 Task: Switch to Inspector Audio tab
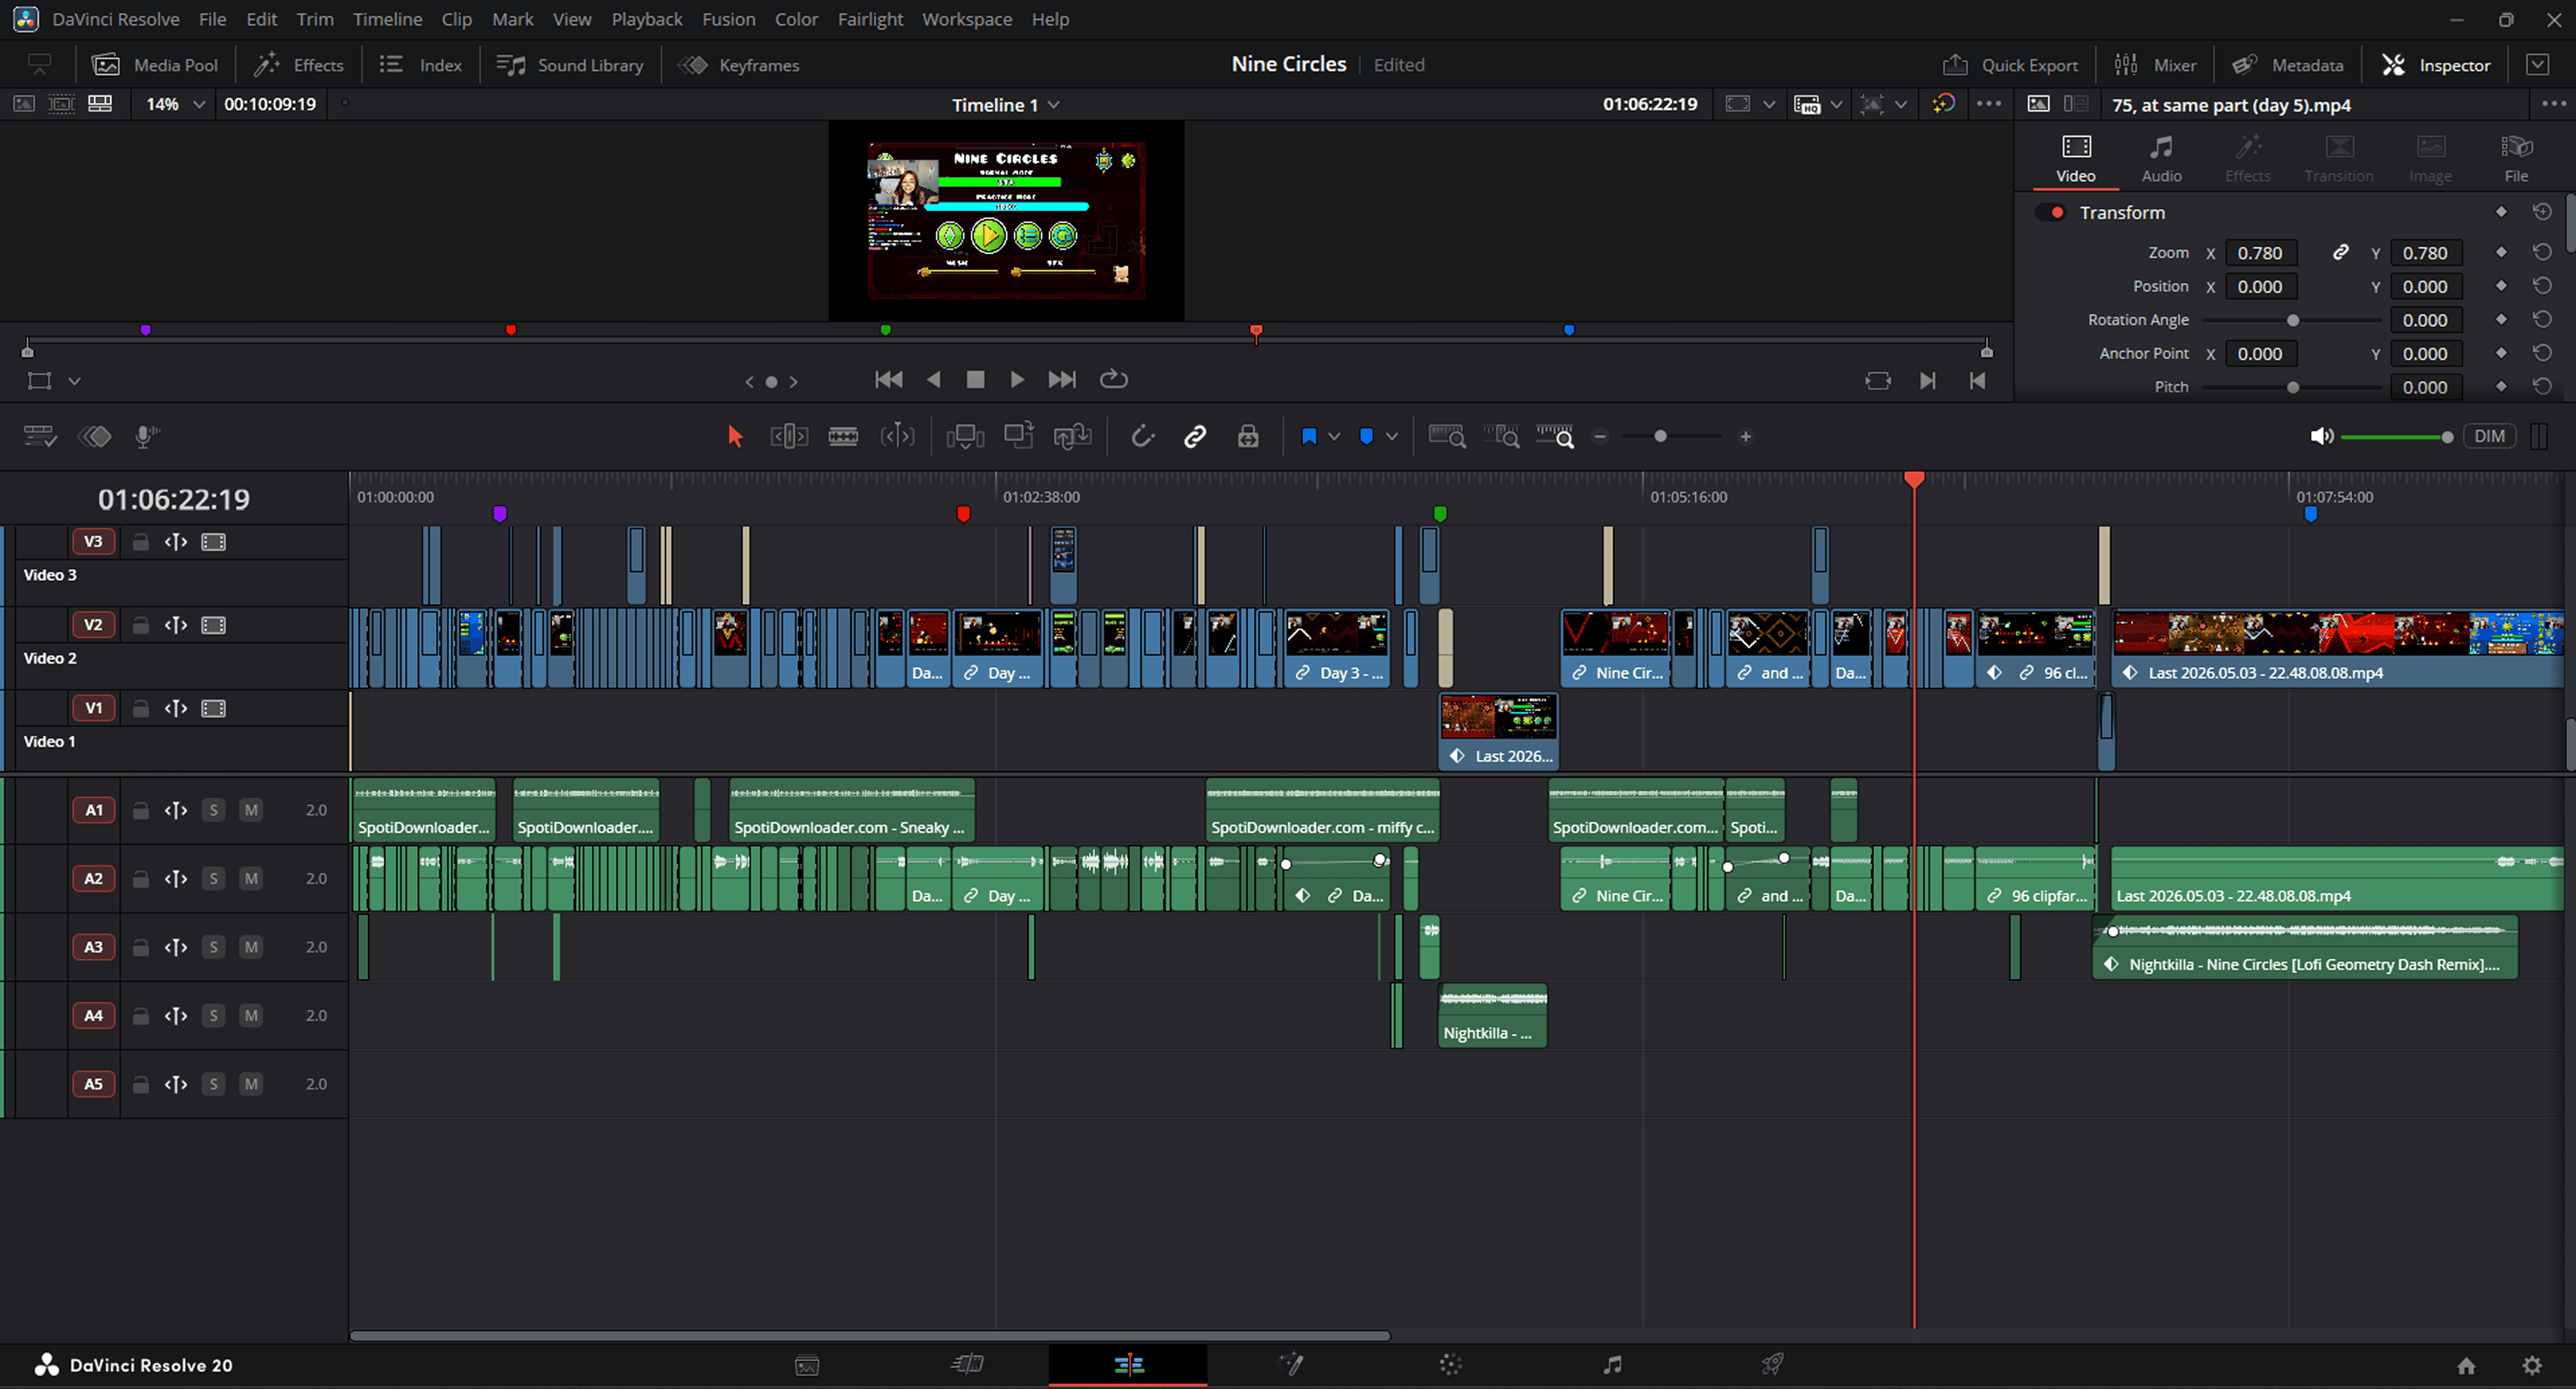2161,160
